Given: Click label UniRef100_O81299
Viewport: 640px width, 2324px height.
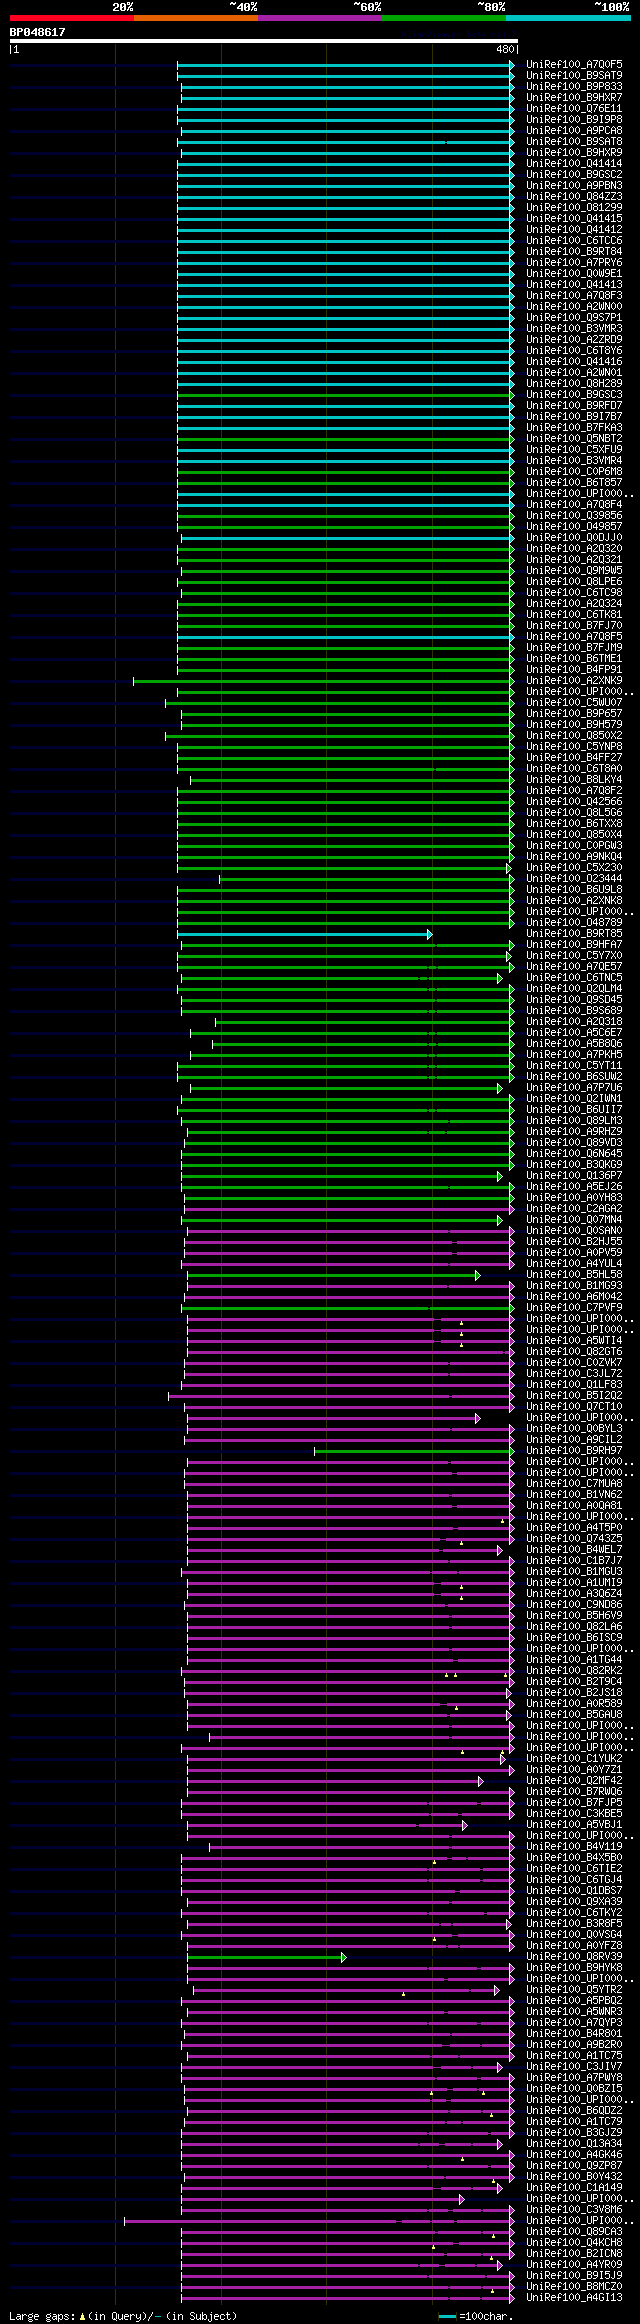Looking at the screenshot, I should [574, 208].
